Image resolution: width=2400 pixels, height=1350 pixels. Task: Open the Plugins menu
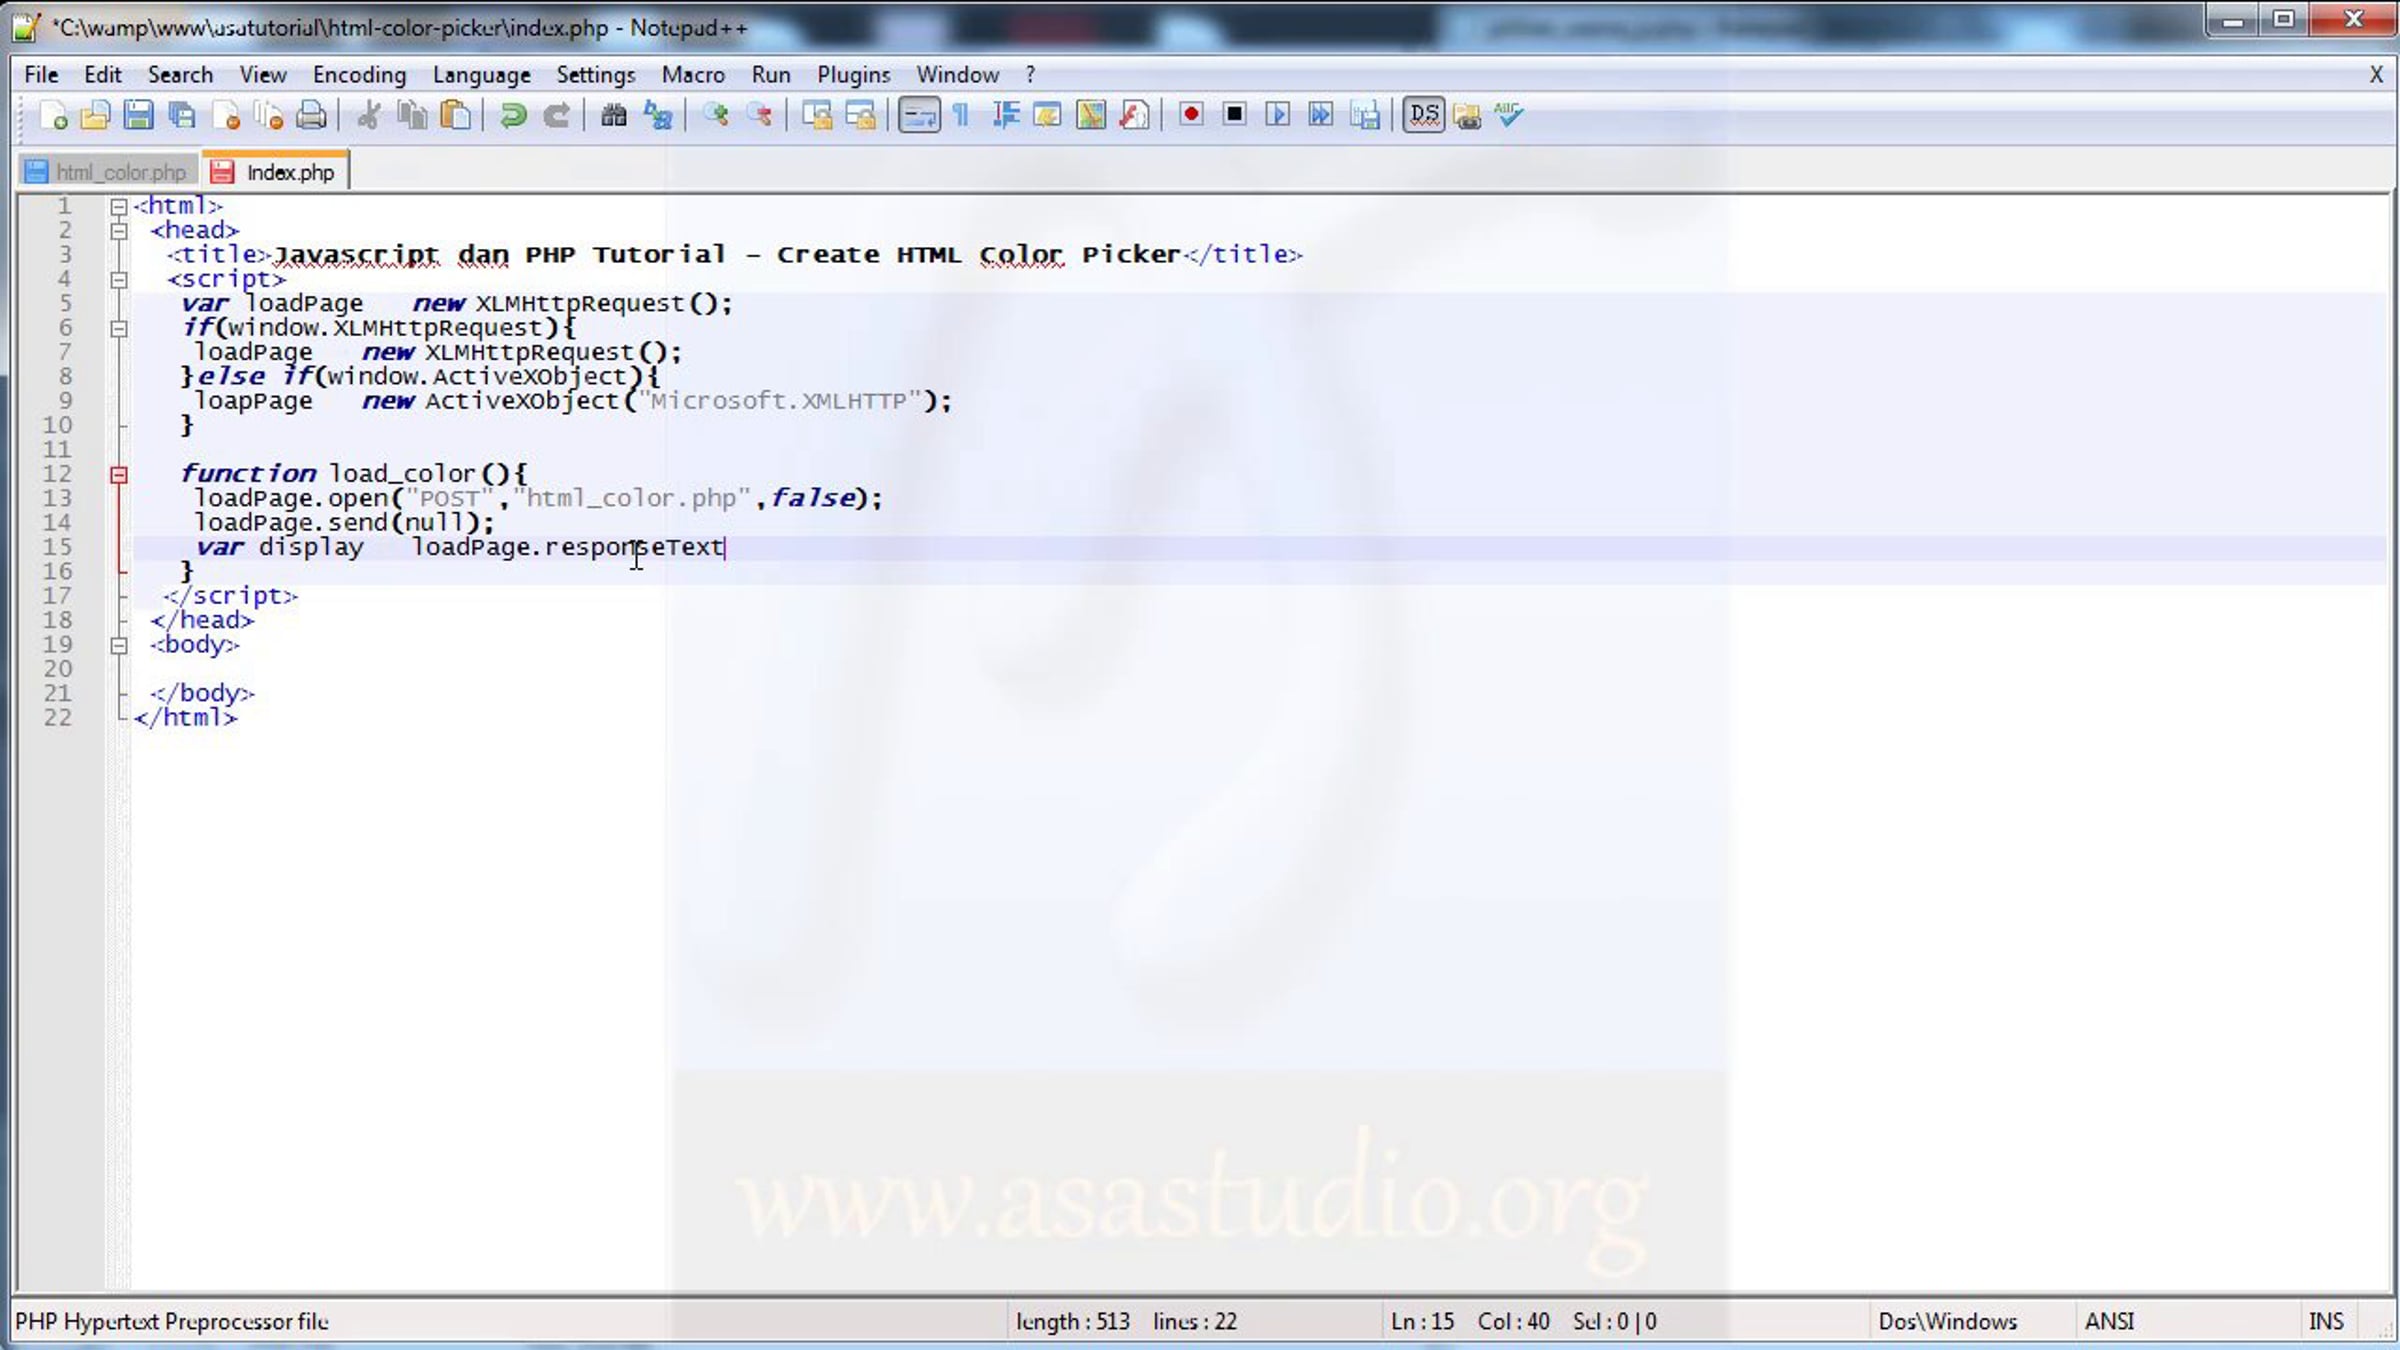(852, 75)
